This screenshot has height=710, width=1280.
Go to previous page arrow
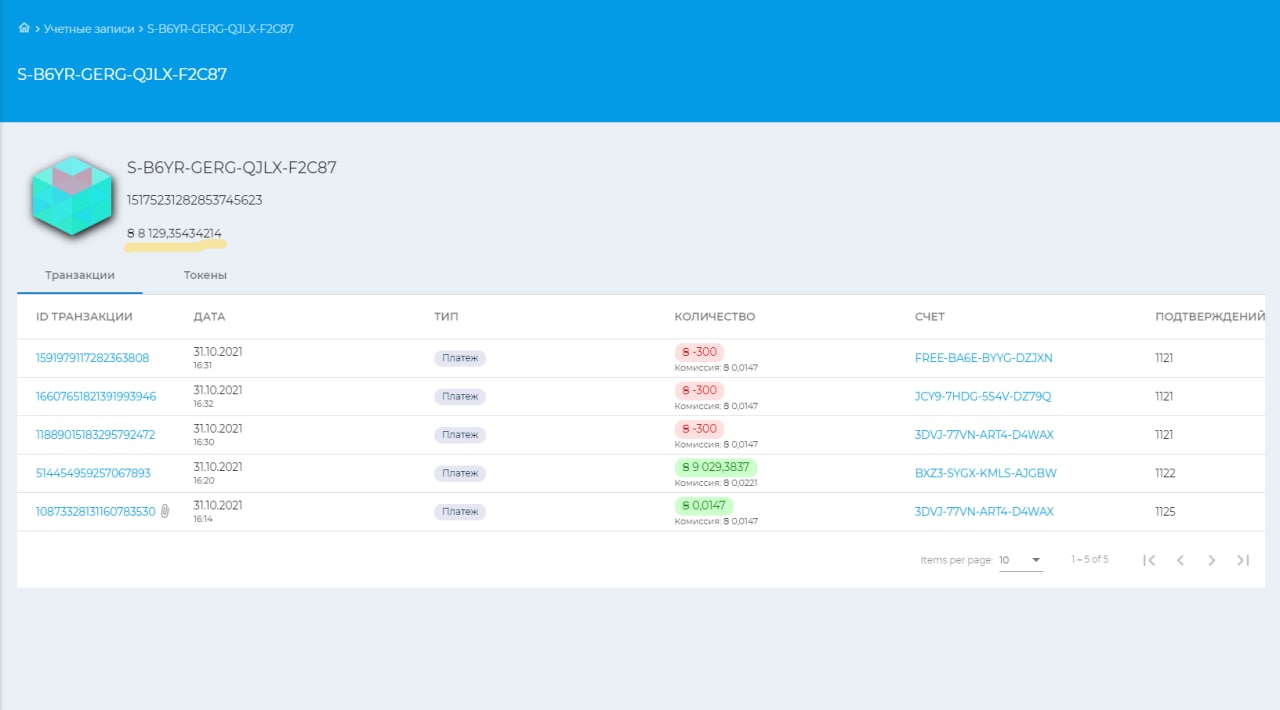tap(1180, 560)
